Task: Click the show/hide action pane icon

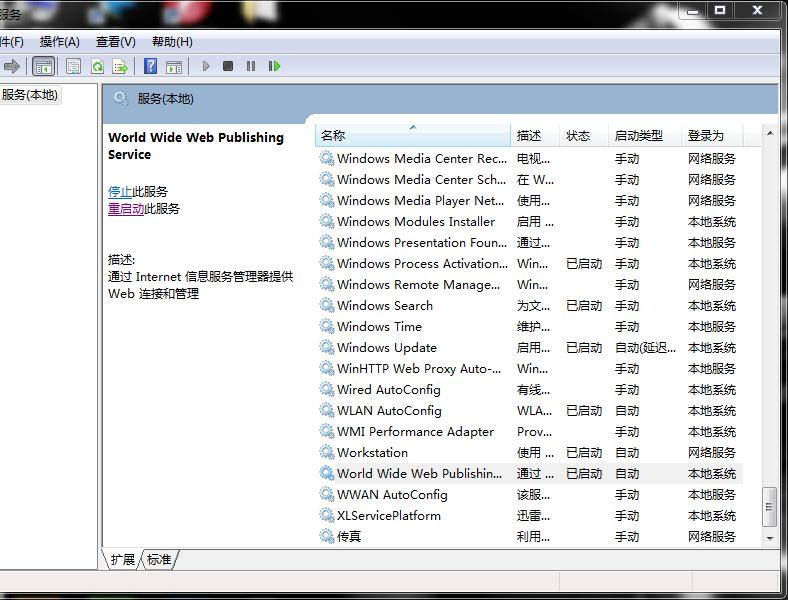Action: point(174,67)
